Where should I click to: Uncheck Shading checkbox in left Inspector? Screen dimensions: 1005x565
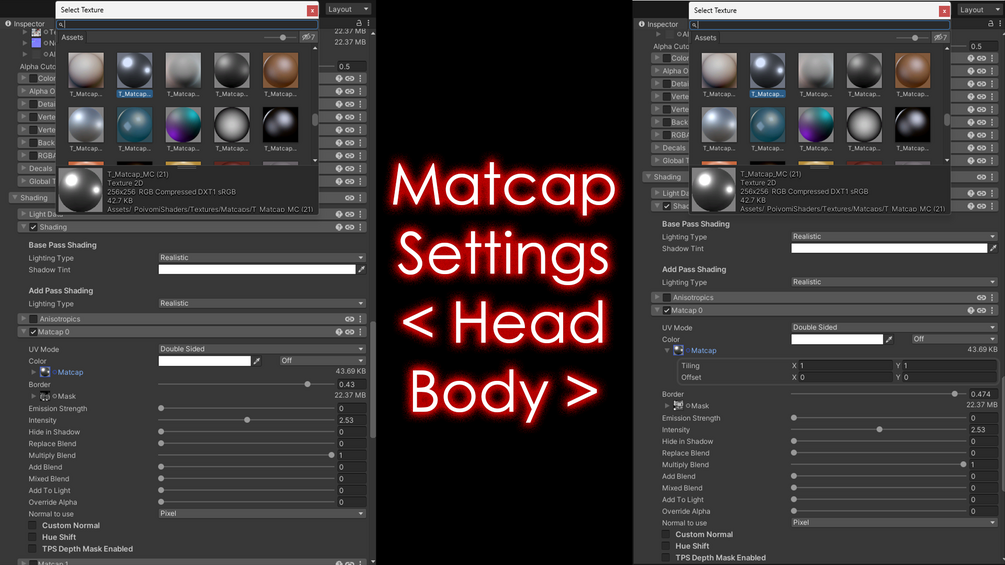pyautogui.click(x=33, y=227)
